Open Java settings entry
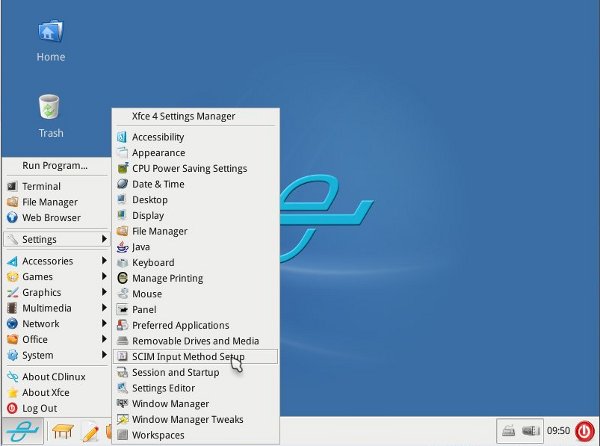This screenshot has height=446, width=600. (196, 247)
